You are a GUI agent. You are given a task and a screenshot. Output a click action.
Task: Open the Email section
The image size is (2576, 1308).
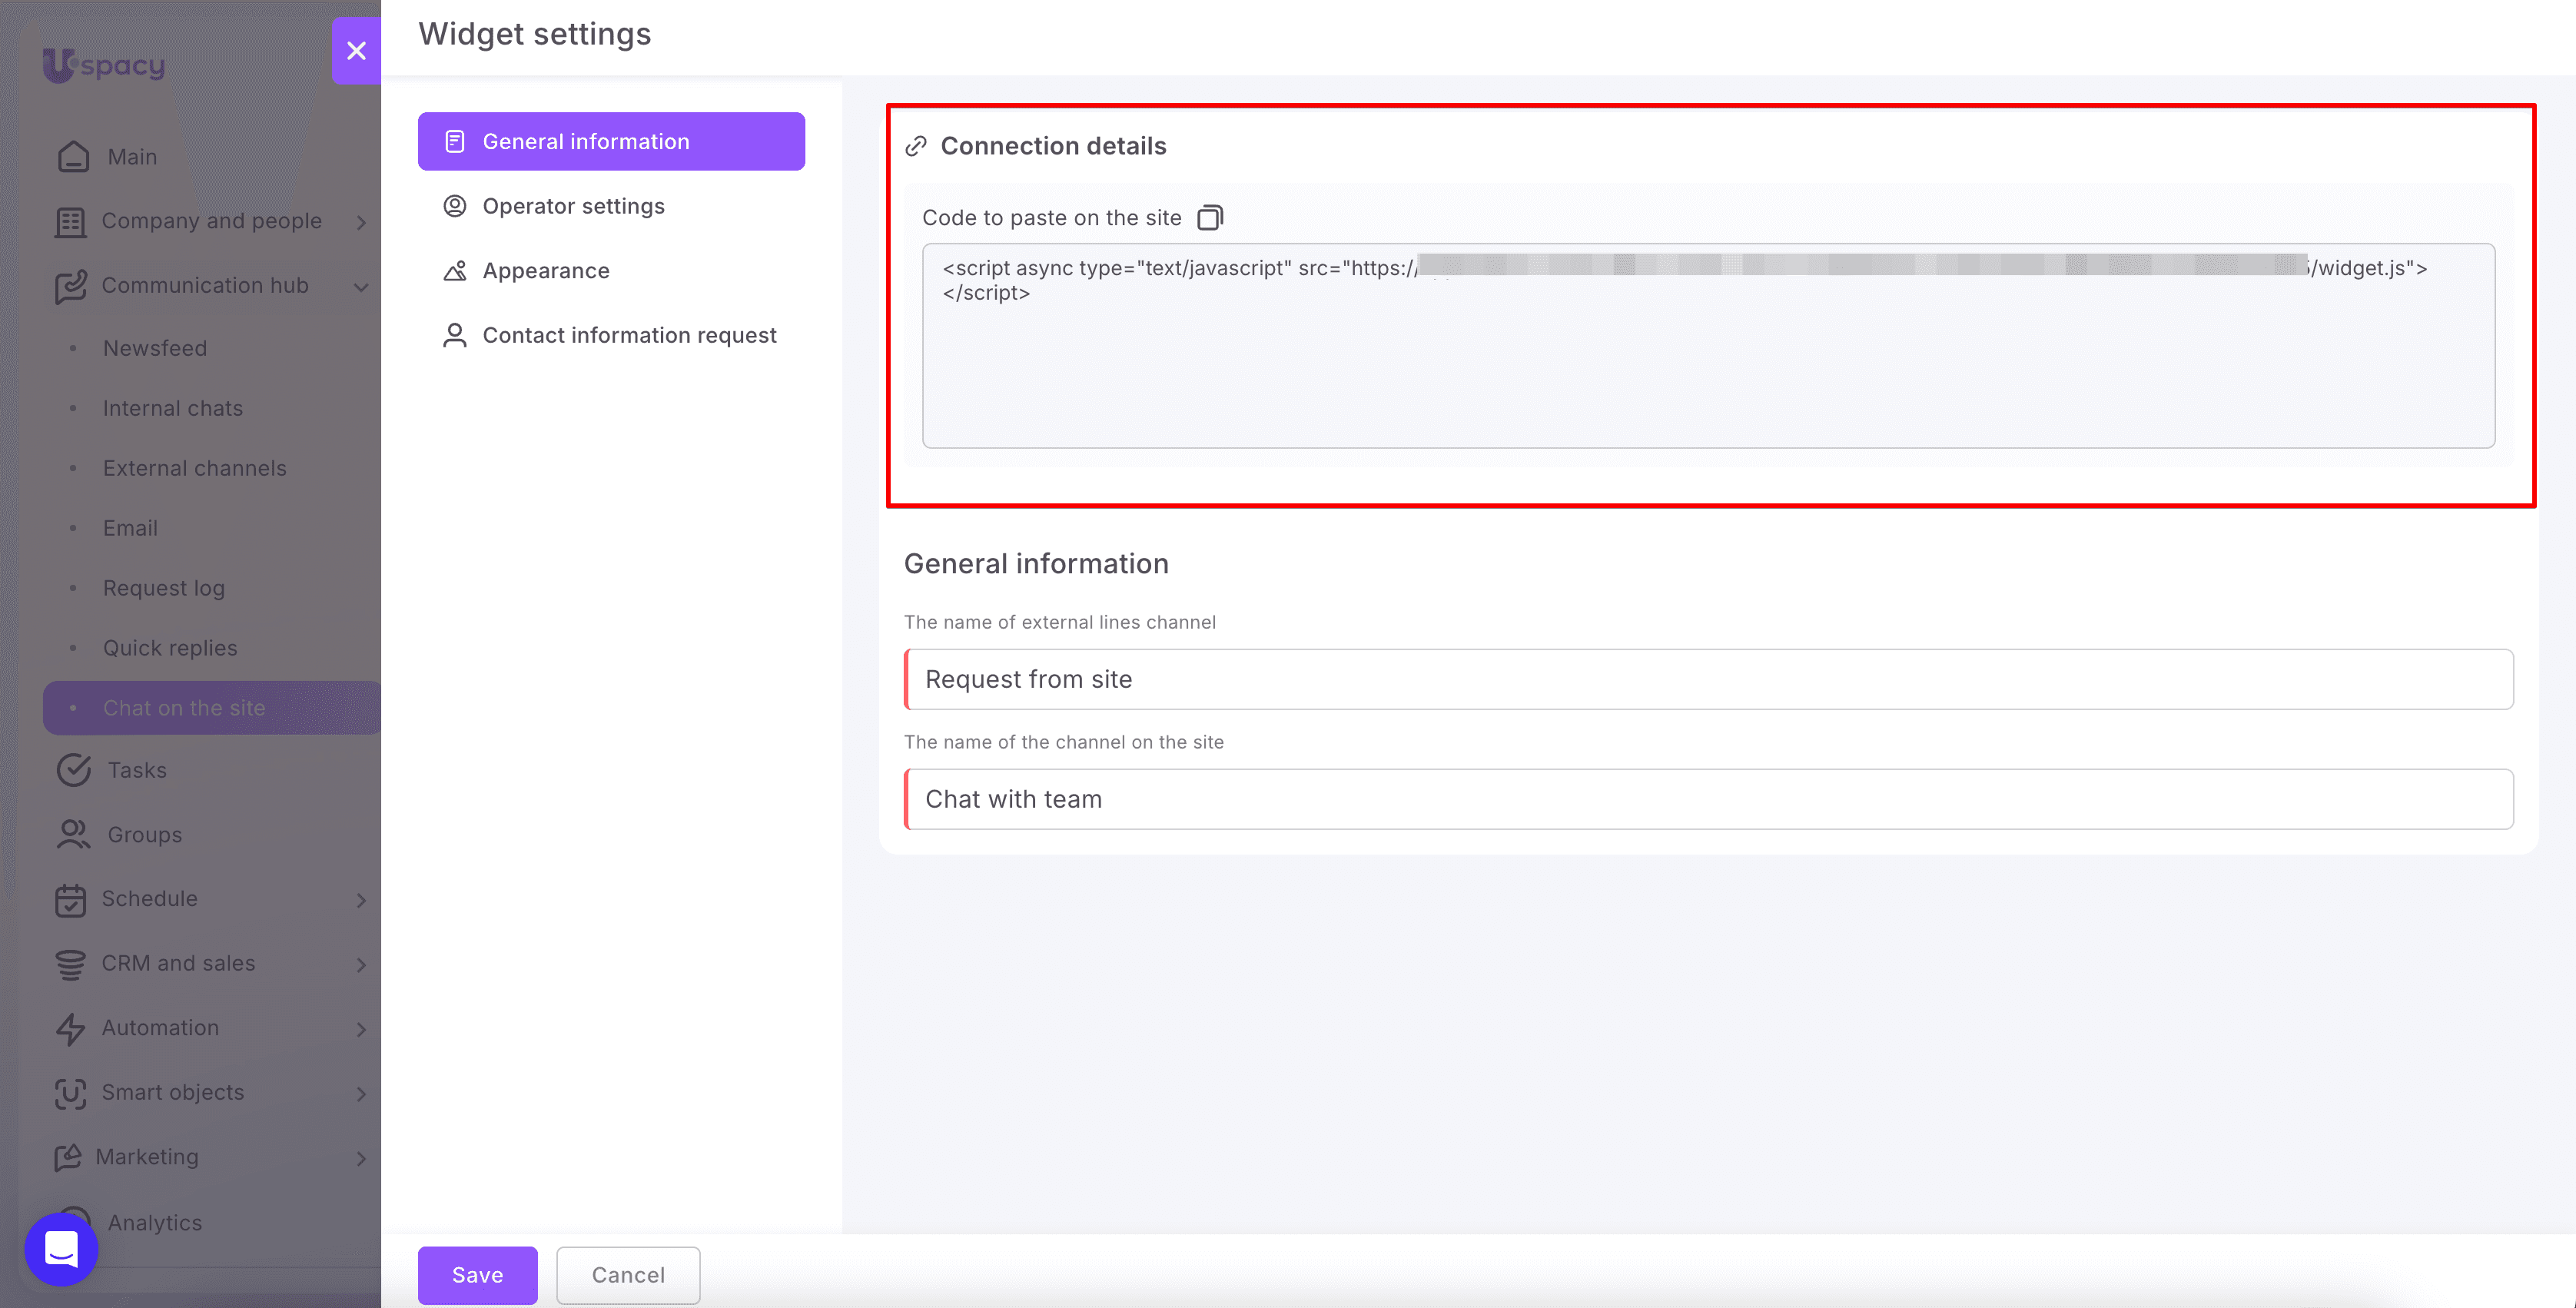(131, 528)
